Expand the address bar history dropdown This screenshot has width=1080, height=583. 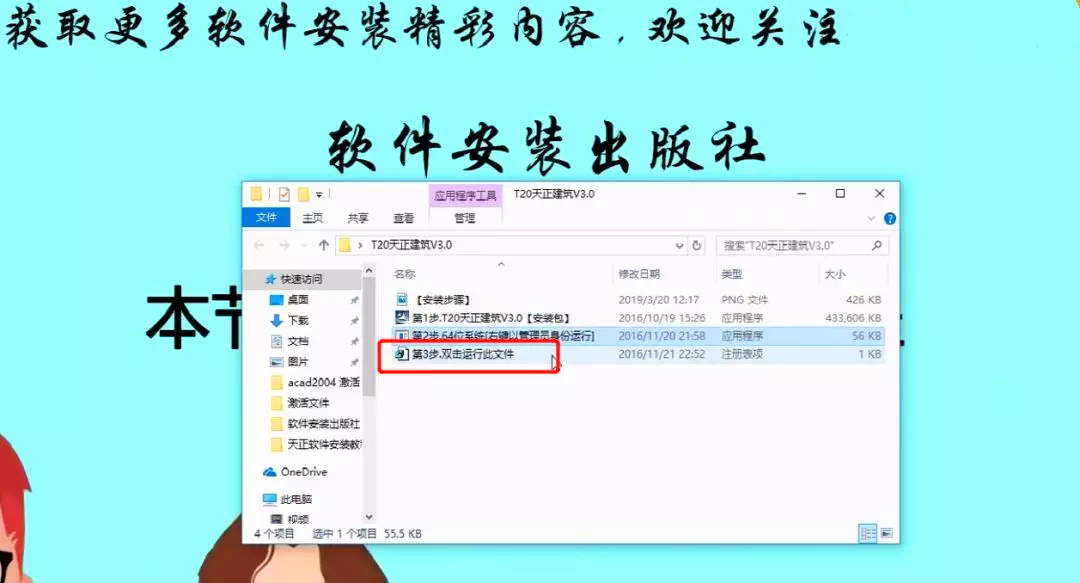(x=679, y=245)
